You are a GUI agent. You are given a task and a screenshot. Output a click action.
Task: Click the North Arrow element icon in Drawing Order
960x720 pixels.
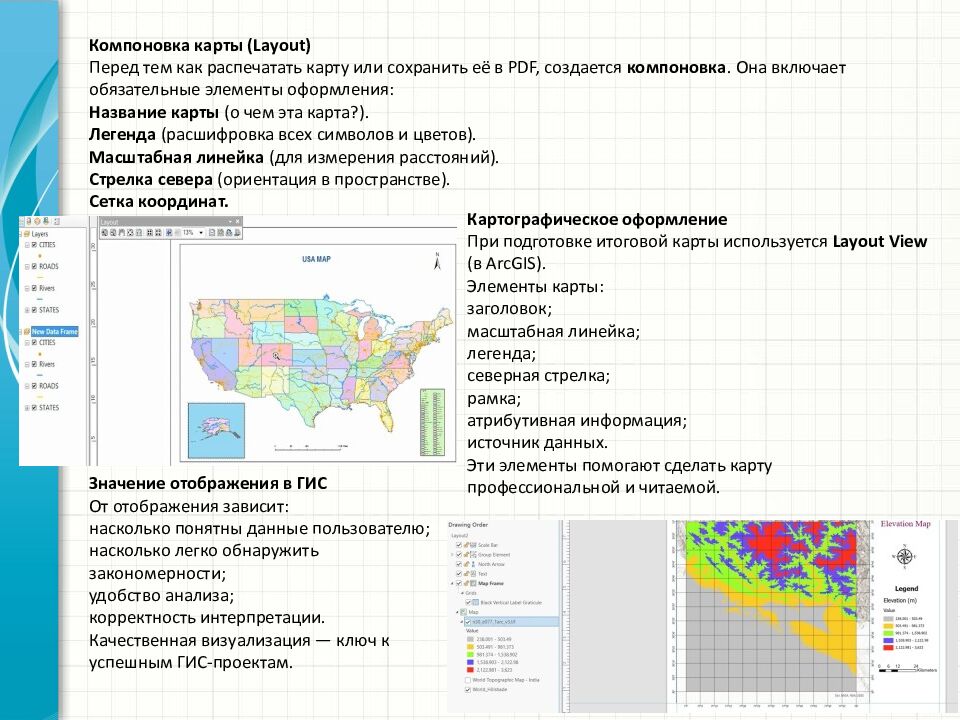[473, 564]
